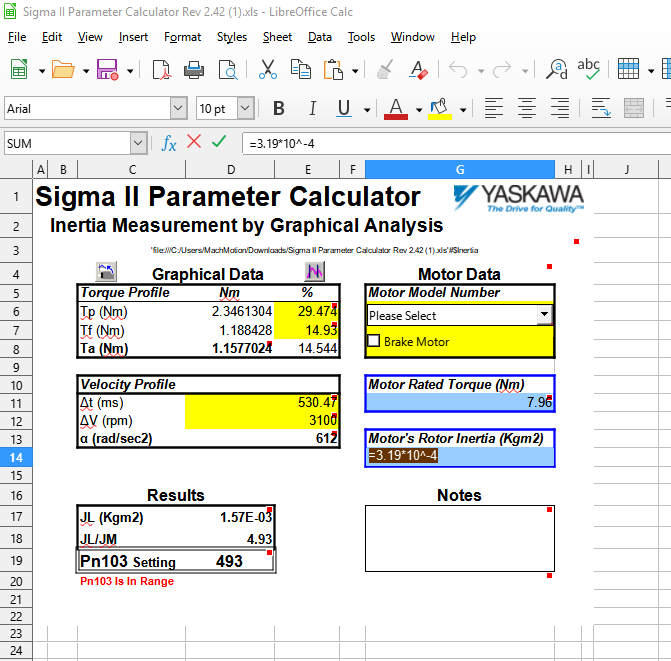Toggle Bold formatting
Viewport: 671px width, 661px height.
click(279, 108)
